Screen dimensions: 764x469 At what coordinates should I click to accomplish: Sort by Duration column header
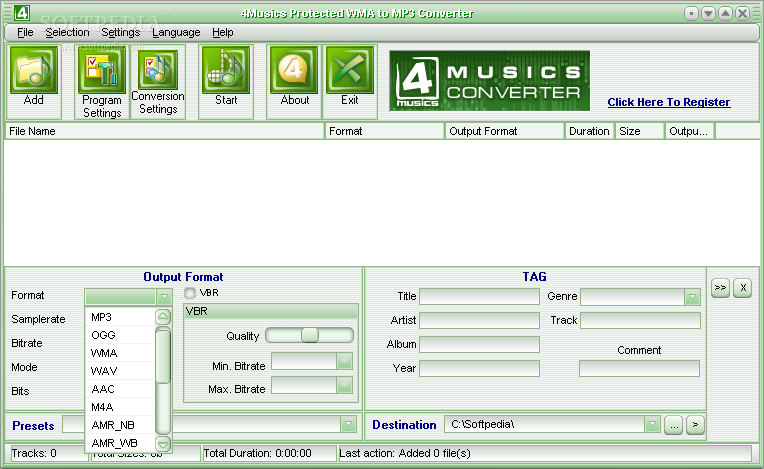(x=589, y=131)
